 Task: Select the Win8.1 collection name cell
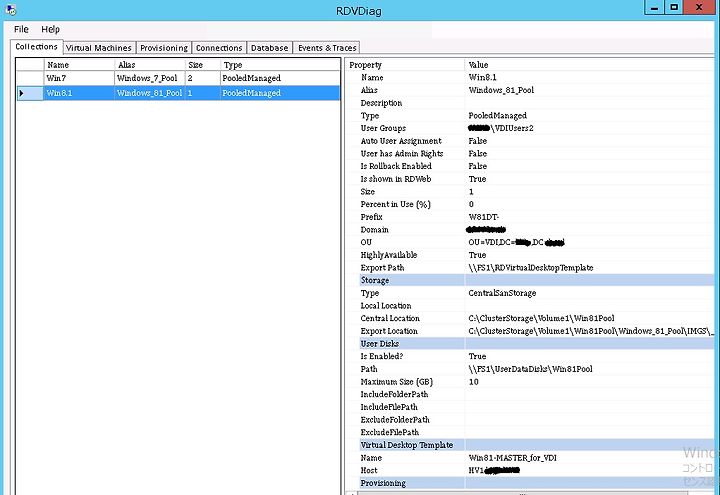point(79,93)
